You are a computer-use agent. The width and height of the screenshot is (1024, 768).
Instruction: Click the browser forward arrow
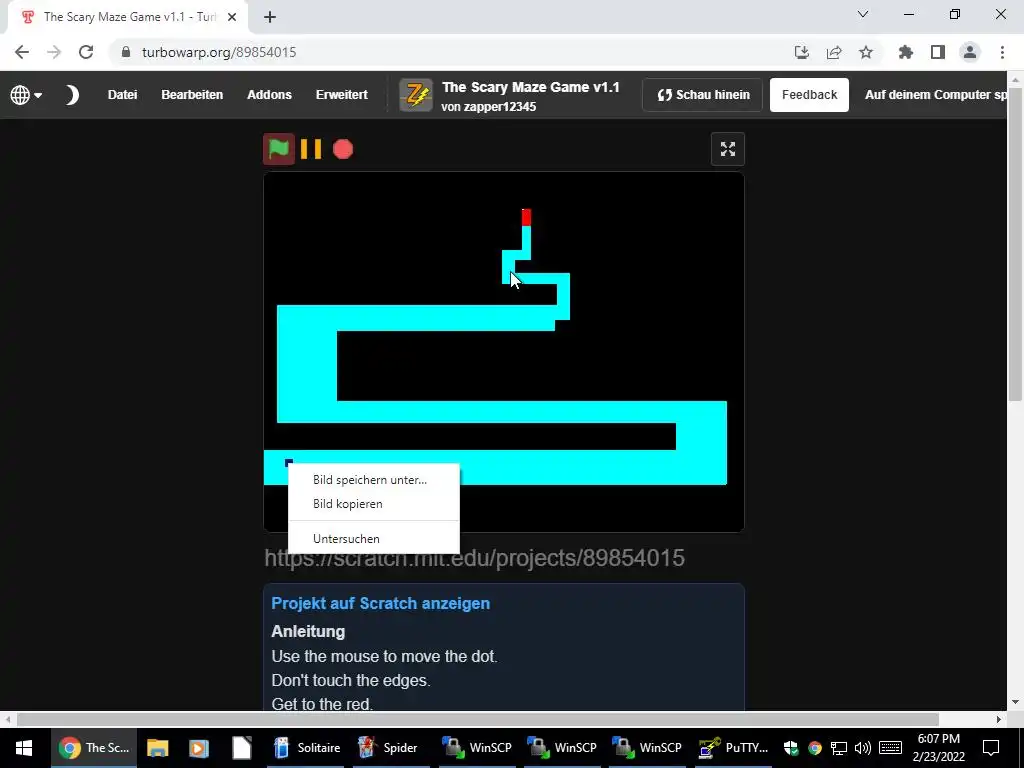[x=54, y=52]
